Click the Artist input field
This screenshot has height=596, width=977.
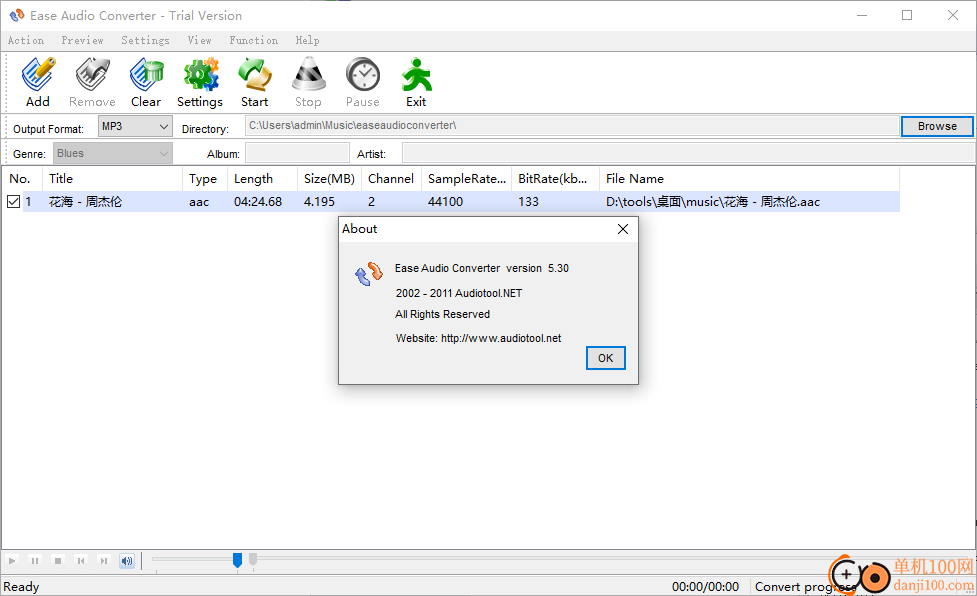click(x=688, y=153)
